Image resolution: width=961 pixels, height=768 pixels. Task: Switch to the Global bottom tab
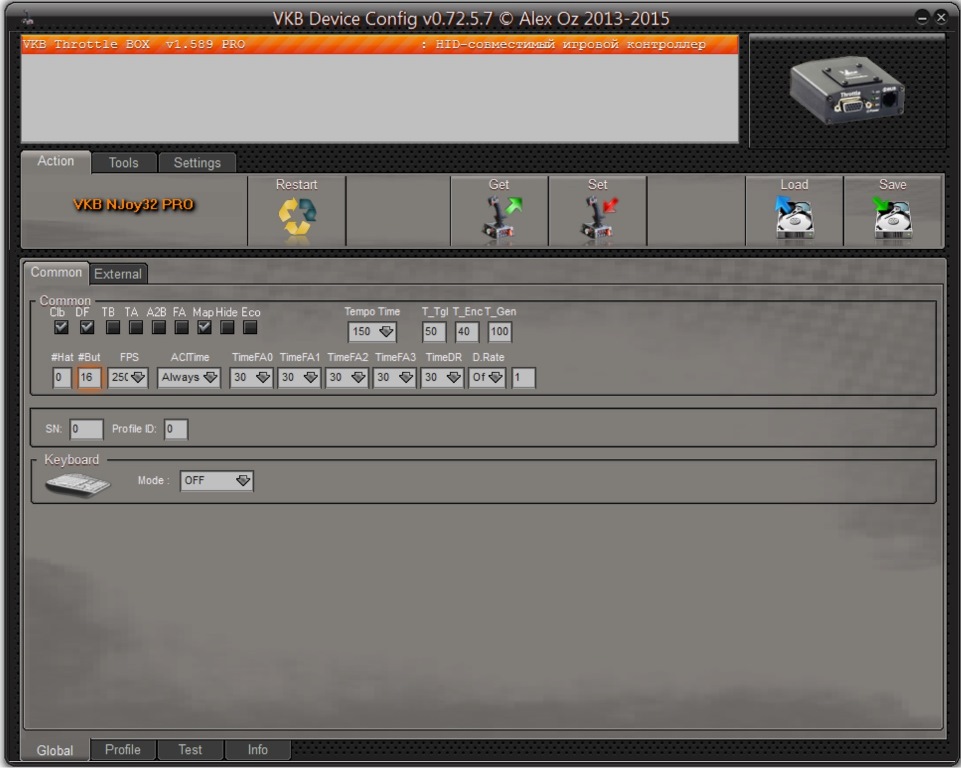tap(55, 750)
